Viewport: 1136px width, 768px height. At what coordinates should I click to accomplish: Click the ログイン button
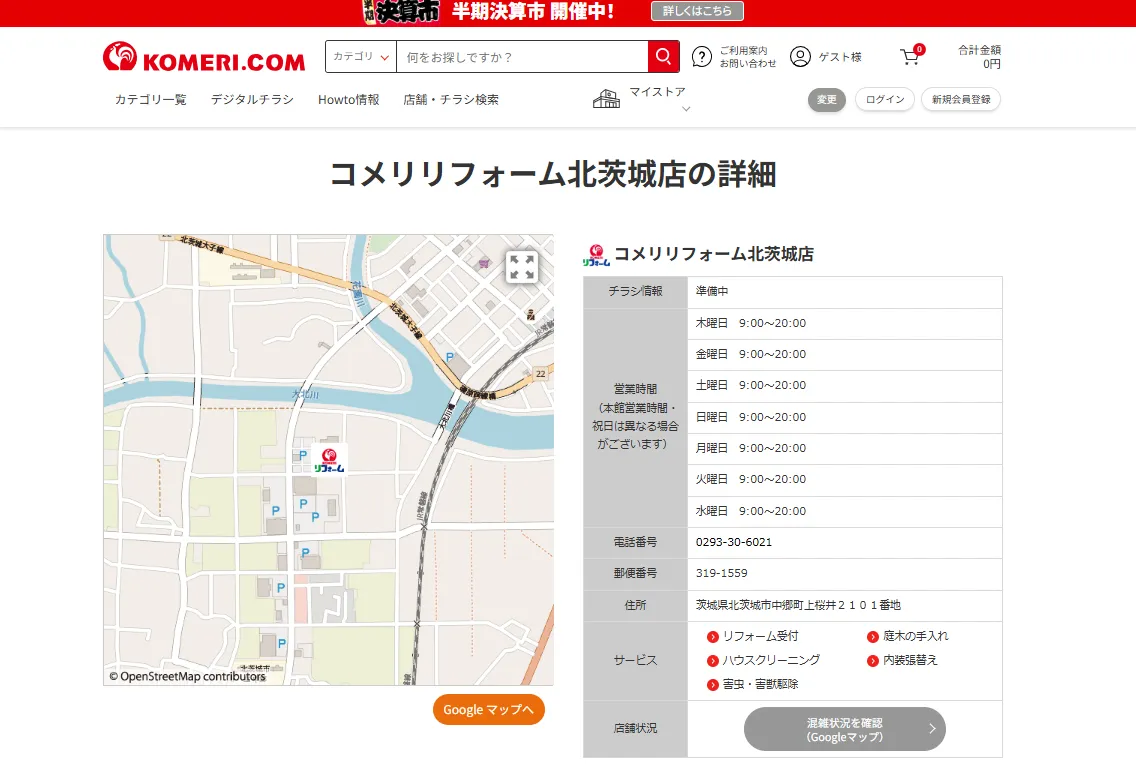(885, 100)
